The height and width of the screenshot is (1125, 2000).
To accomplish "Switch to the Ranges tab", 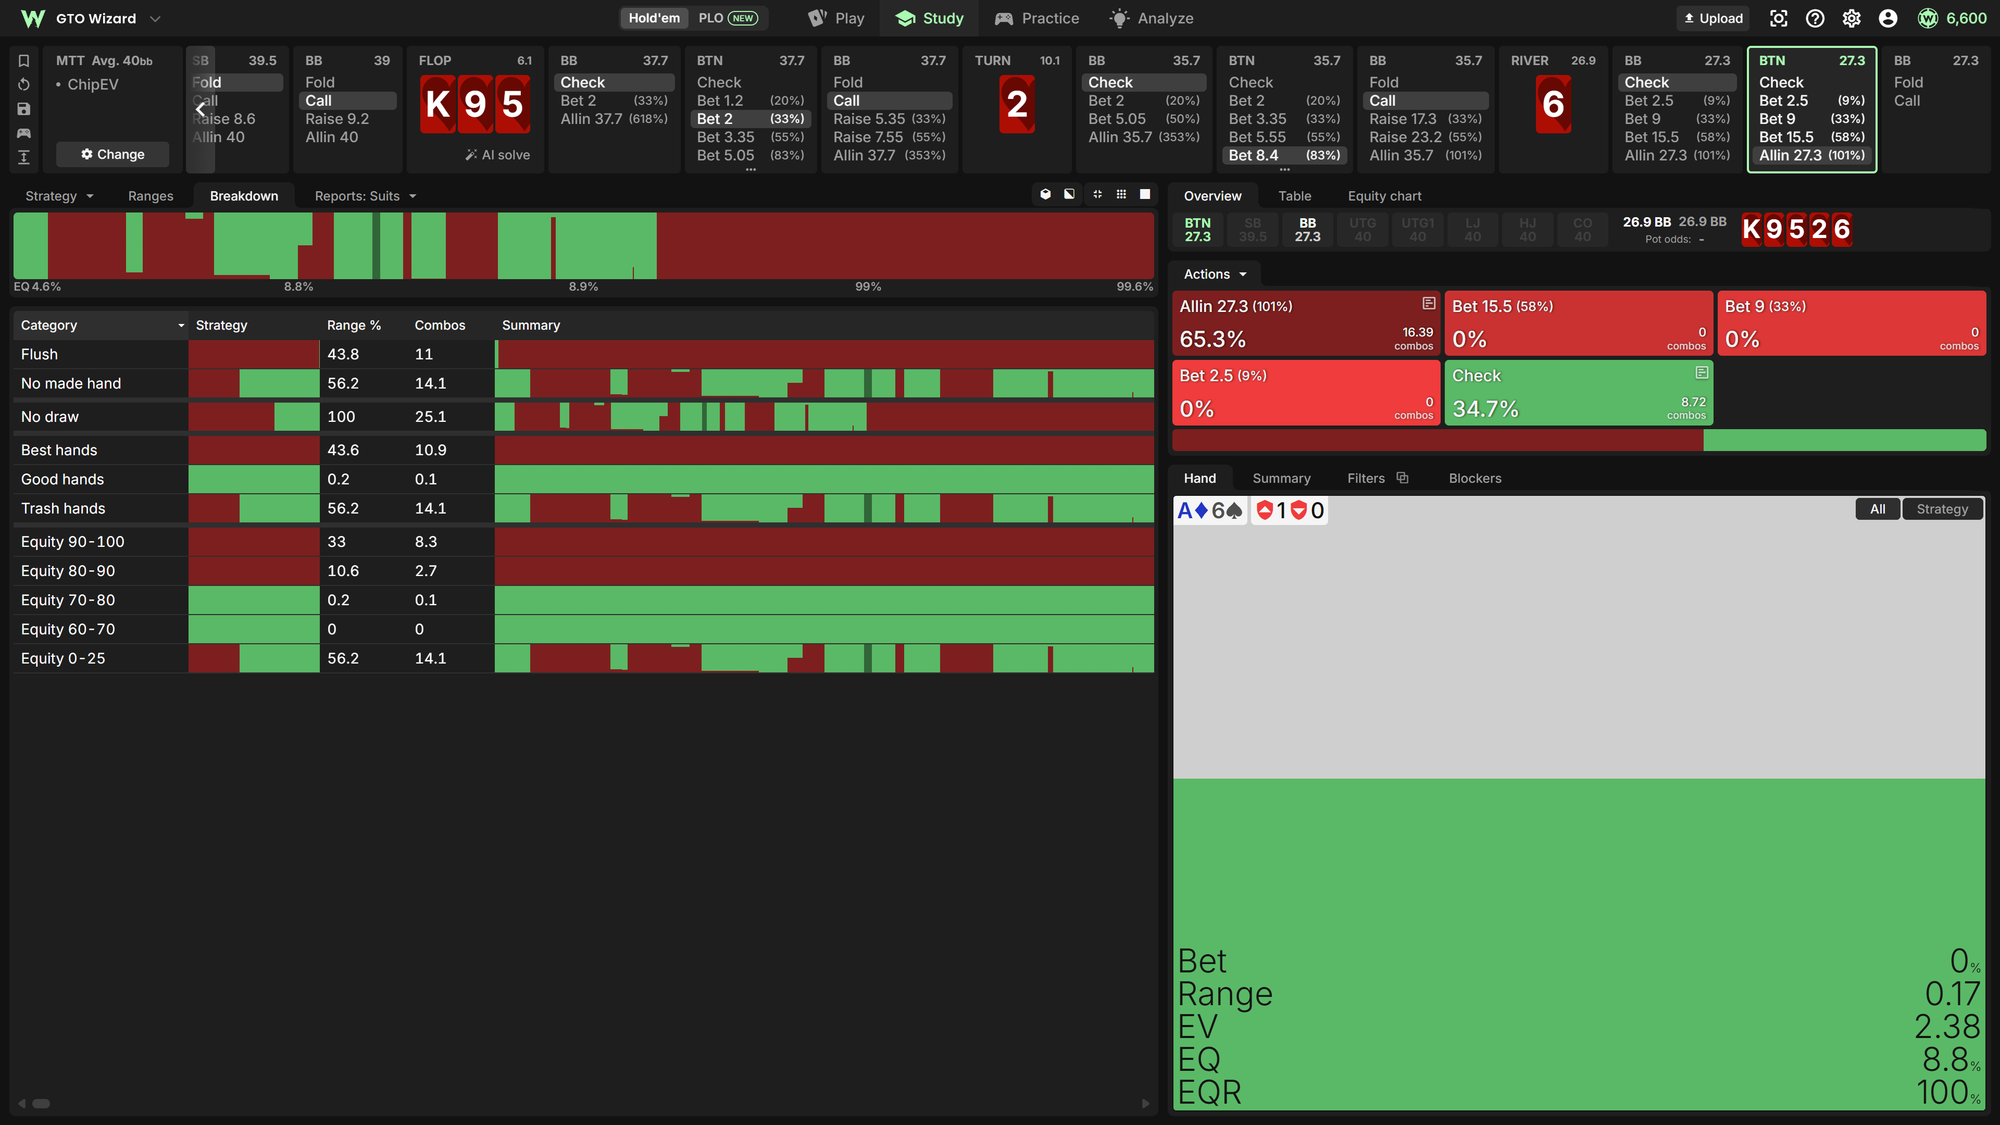I will 151,196.
